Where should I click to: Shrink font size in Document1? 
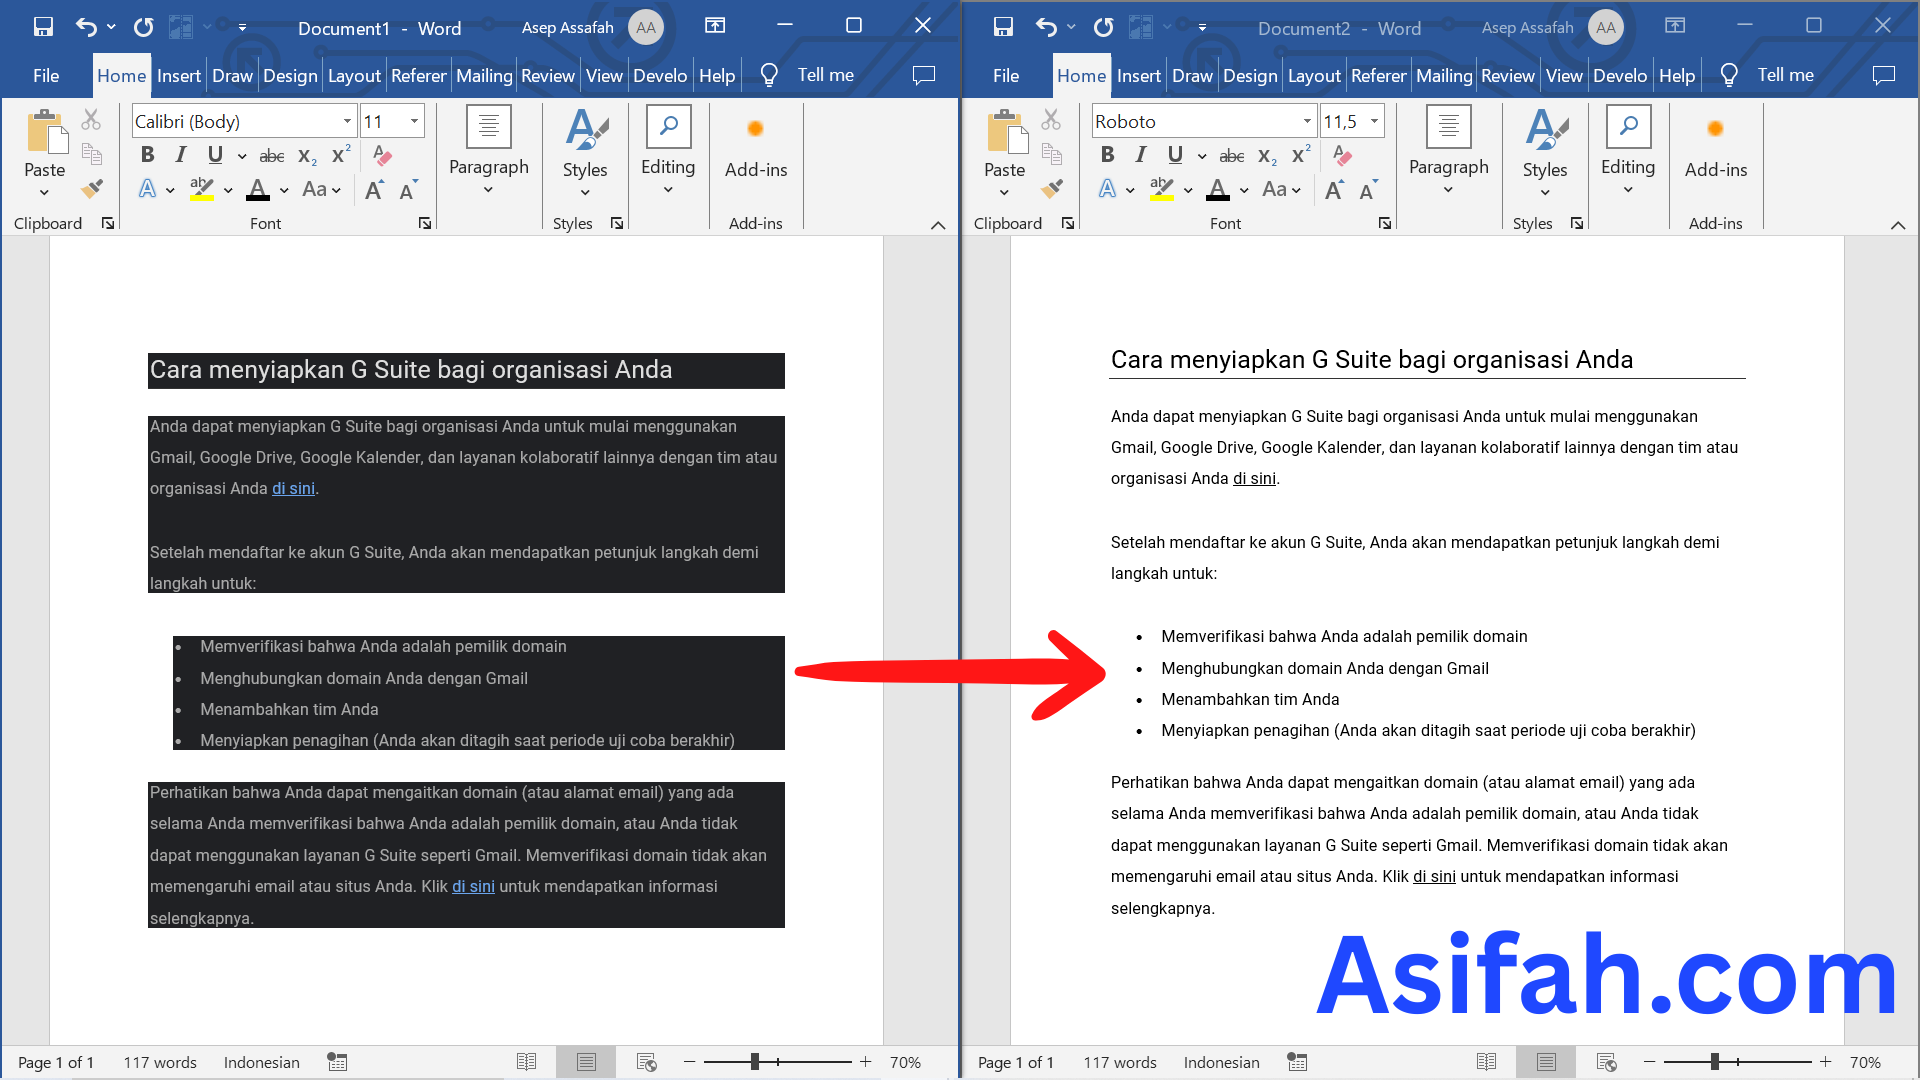coord(408,189)
